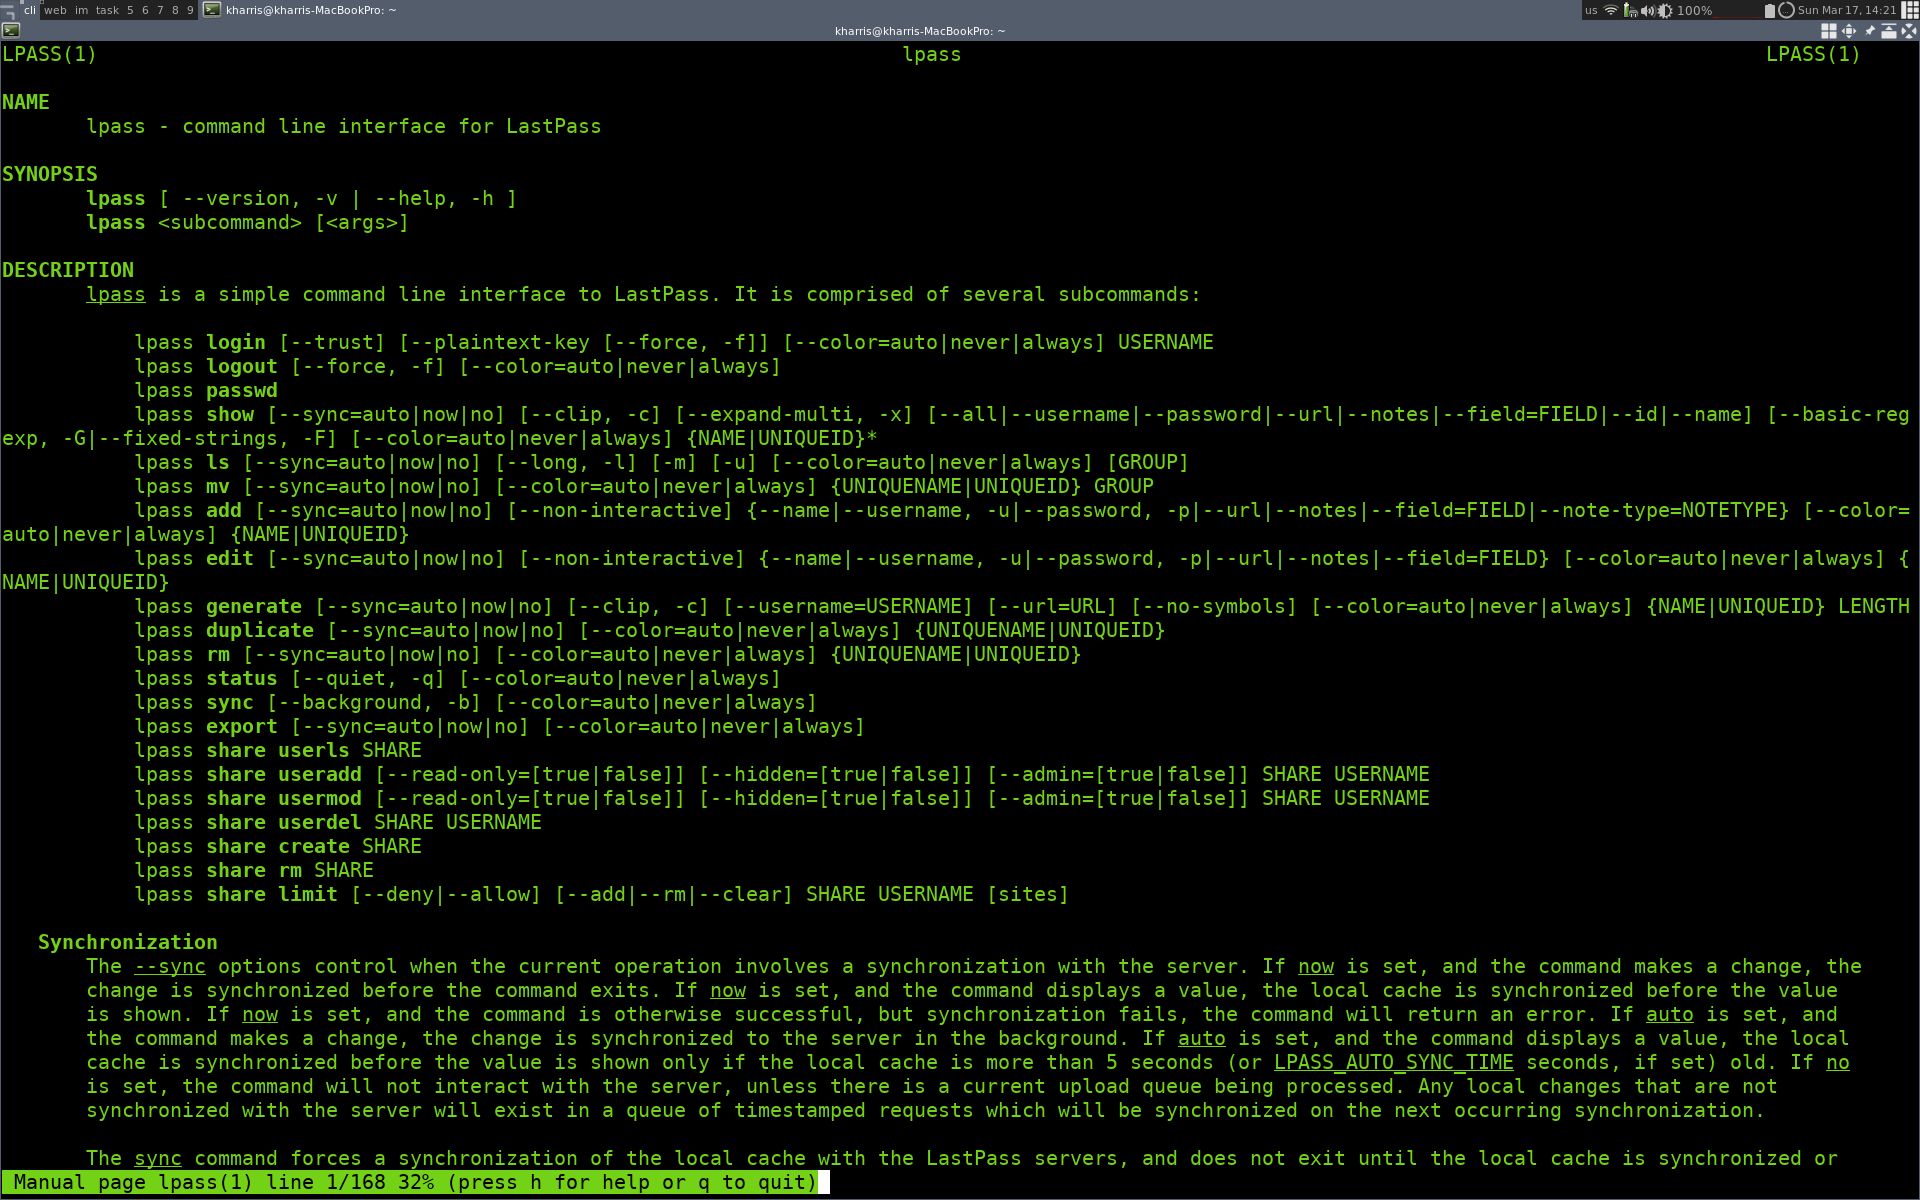This screenshot has width=1920, height=1200.
Task: Click the date and time clock
Action: click(x=1846, y=10)
